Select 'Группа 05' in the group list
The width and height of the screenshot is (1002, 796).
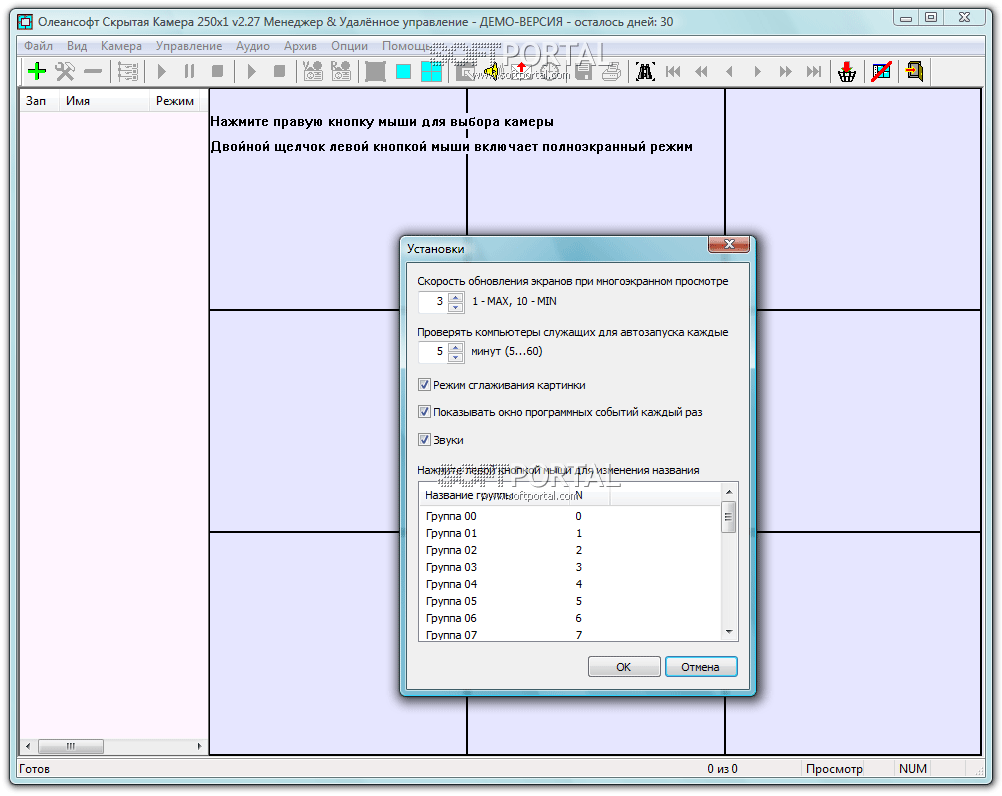451,601
